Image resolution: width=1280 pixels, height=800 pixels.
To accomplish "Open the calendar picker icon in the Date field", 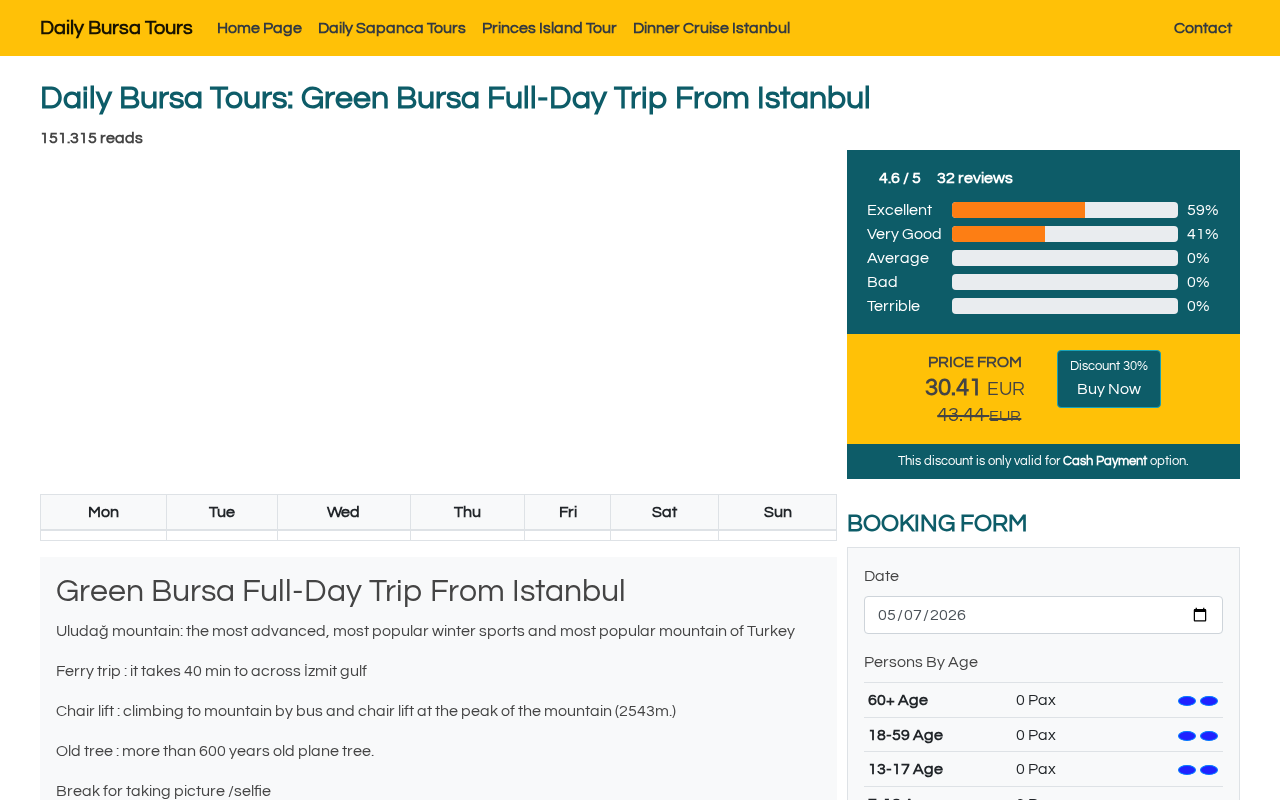I will click(x=1200, y=615).
